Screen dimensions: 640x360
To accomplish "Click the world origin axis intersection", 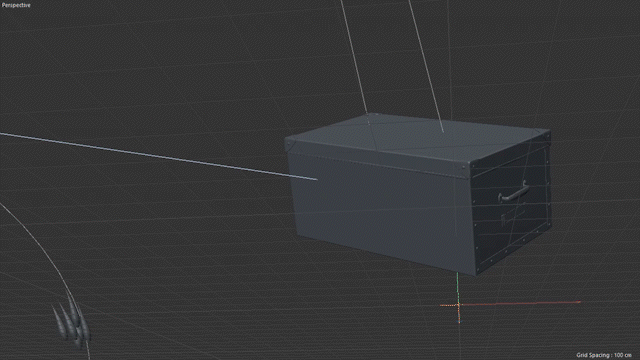I will pyautogui.click(x=458, y=304).
